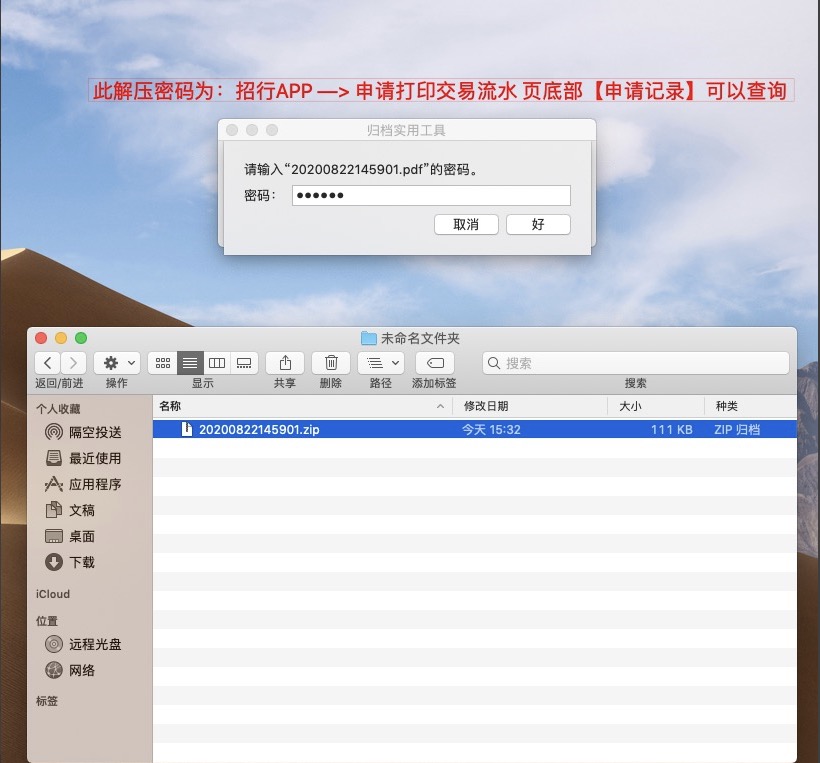Click the Network globe sidebar icon
The width and height of the screenshot is (820, 763).
[53, 670]
